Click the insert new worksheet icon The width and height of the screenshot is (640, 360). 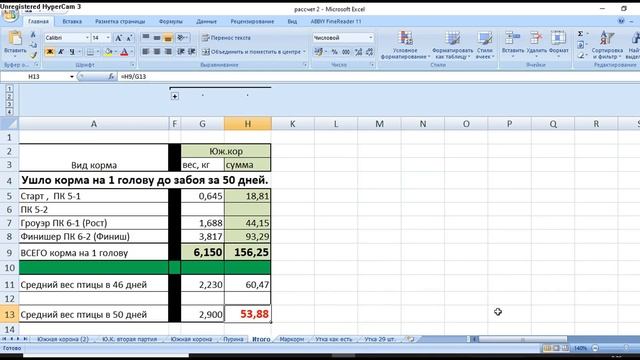coord(411,339)
